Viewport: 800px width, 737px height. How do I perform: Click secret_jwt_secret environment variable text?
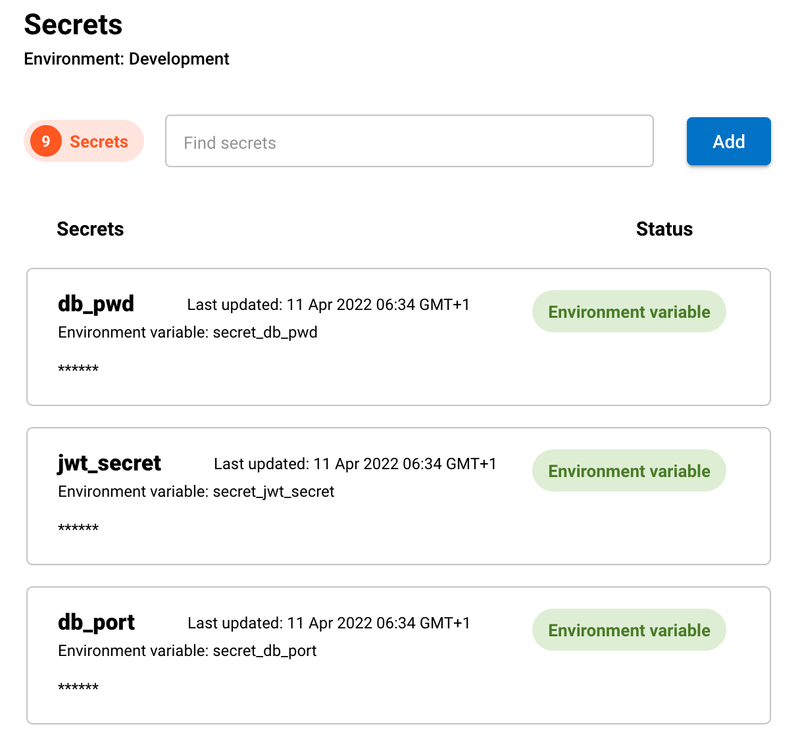click(195, 491)
